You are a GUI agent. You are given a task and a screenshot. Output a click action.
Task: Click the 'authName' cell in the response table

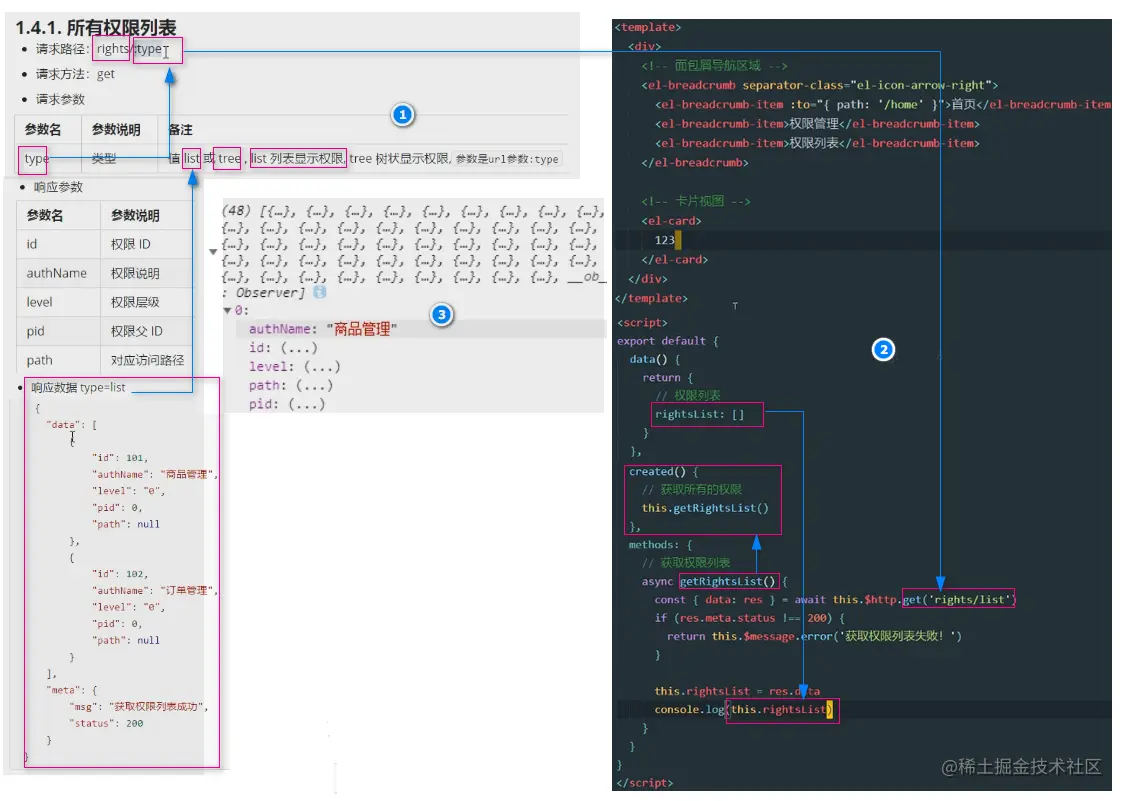click(x=57, y=273)
